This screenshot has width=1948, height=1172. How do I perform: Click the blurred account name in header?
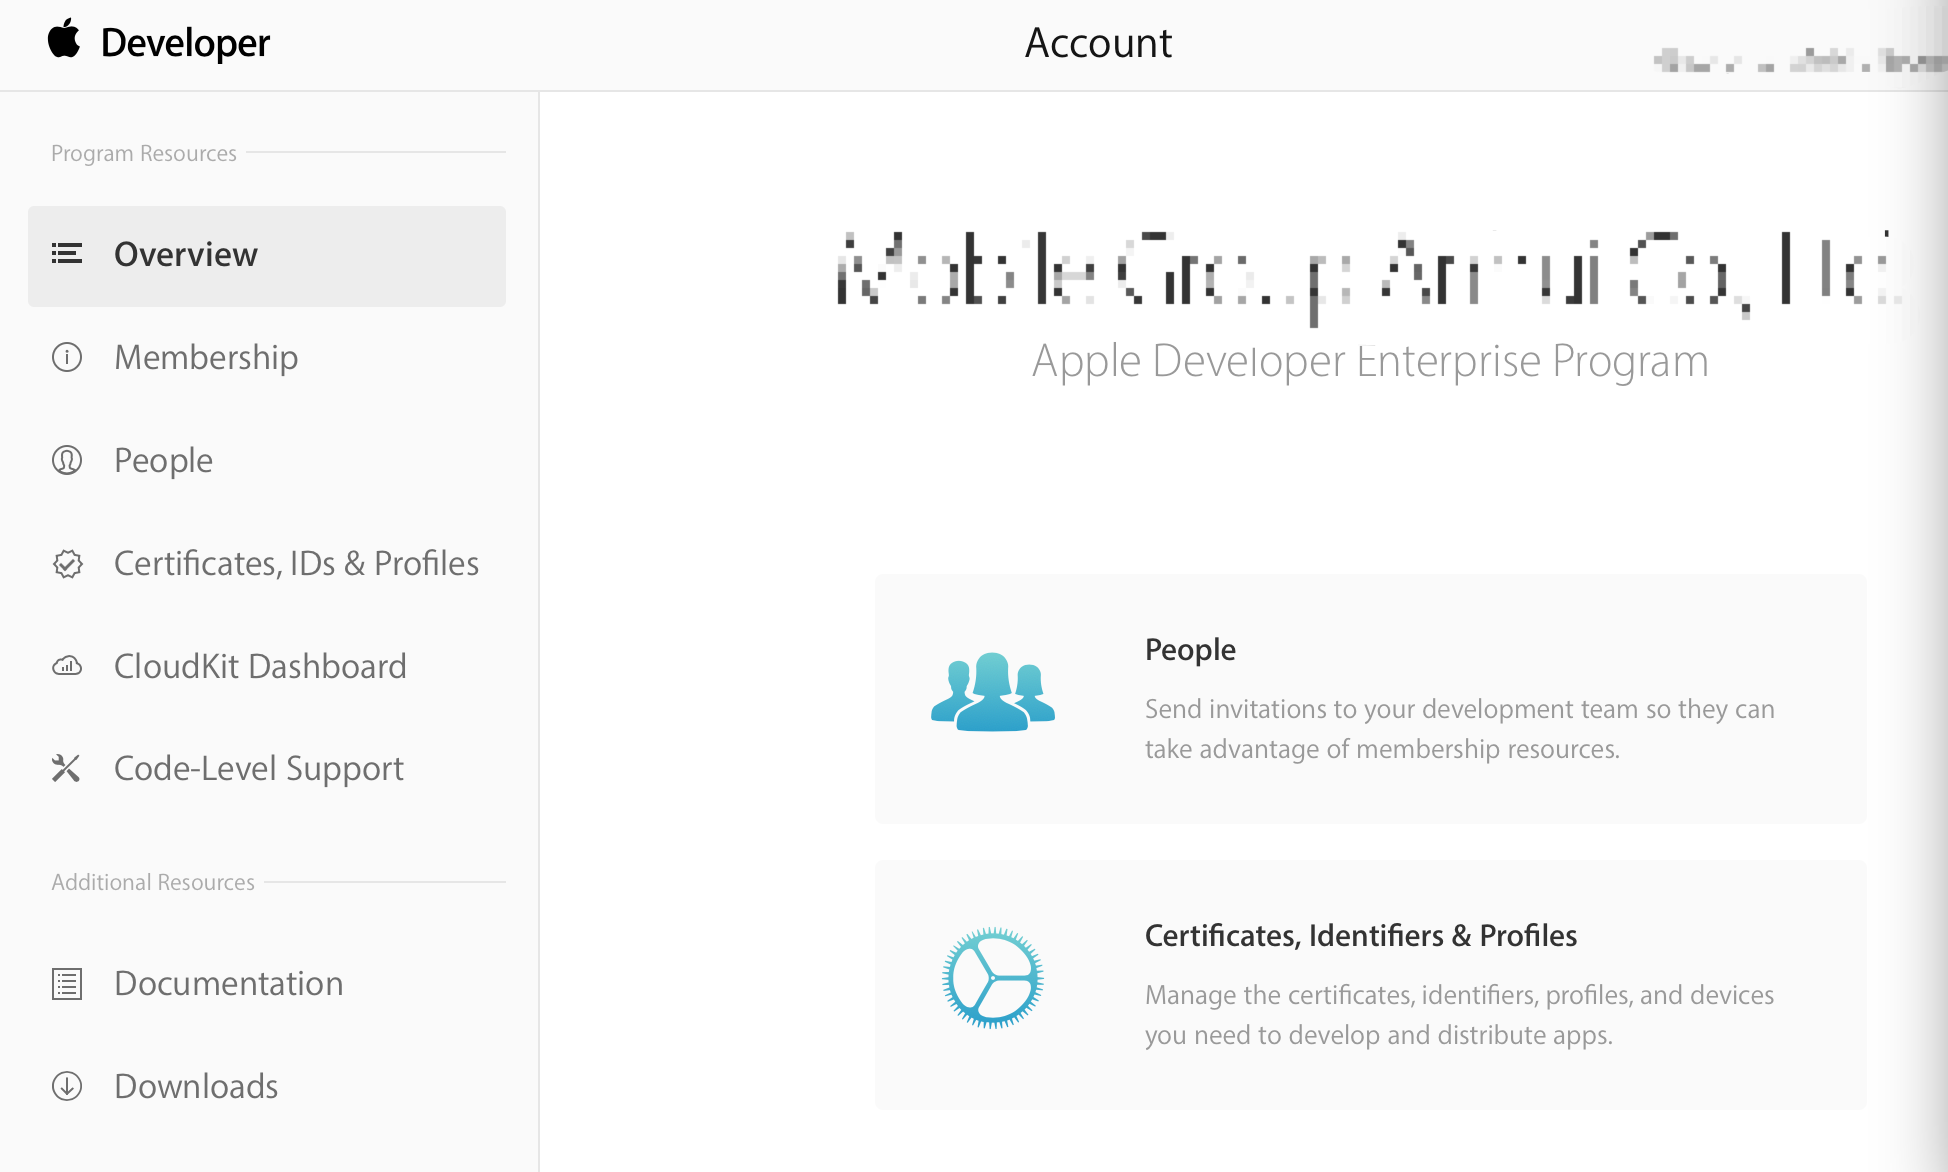coord(1798,62)
